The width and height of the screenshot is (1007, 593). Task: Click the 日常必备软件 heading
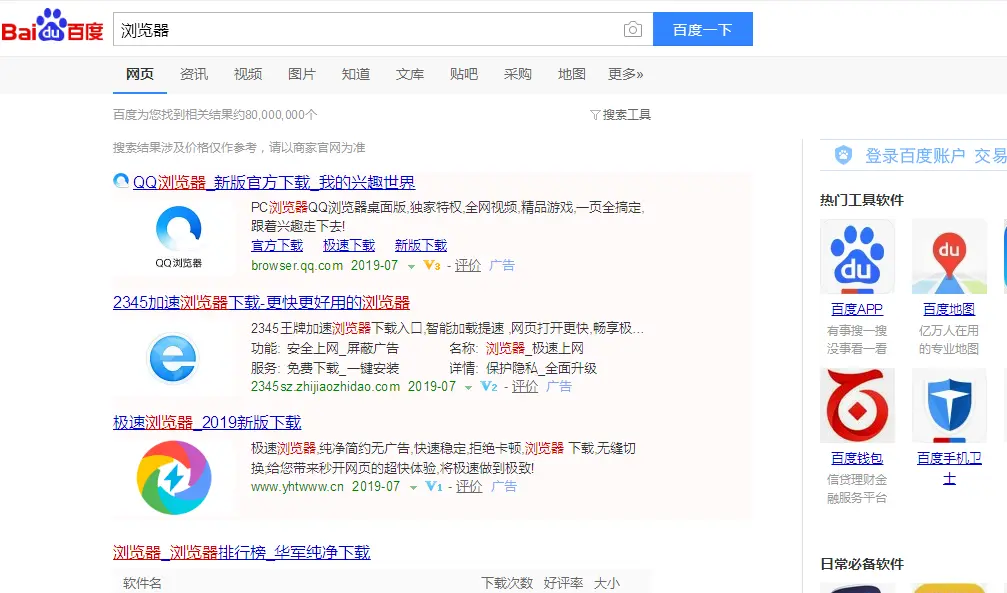tap(862, 564)
